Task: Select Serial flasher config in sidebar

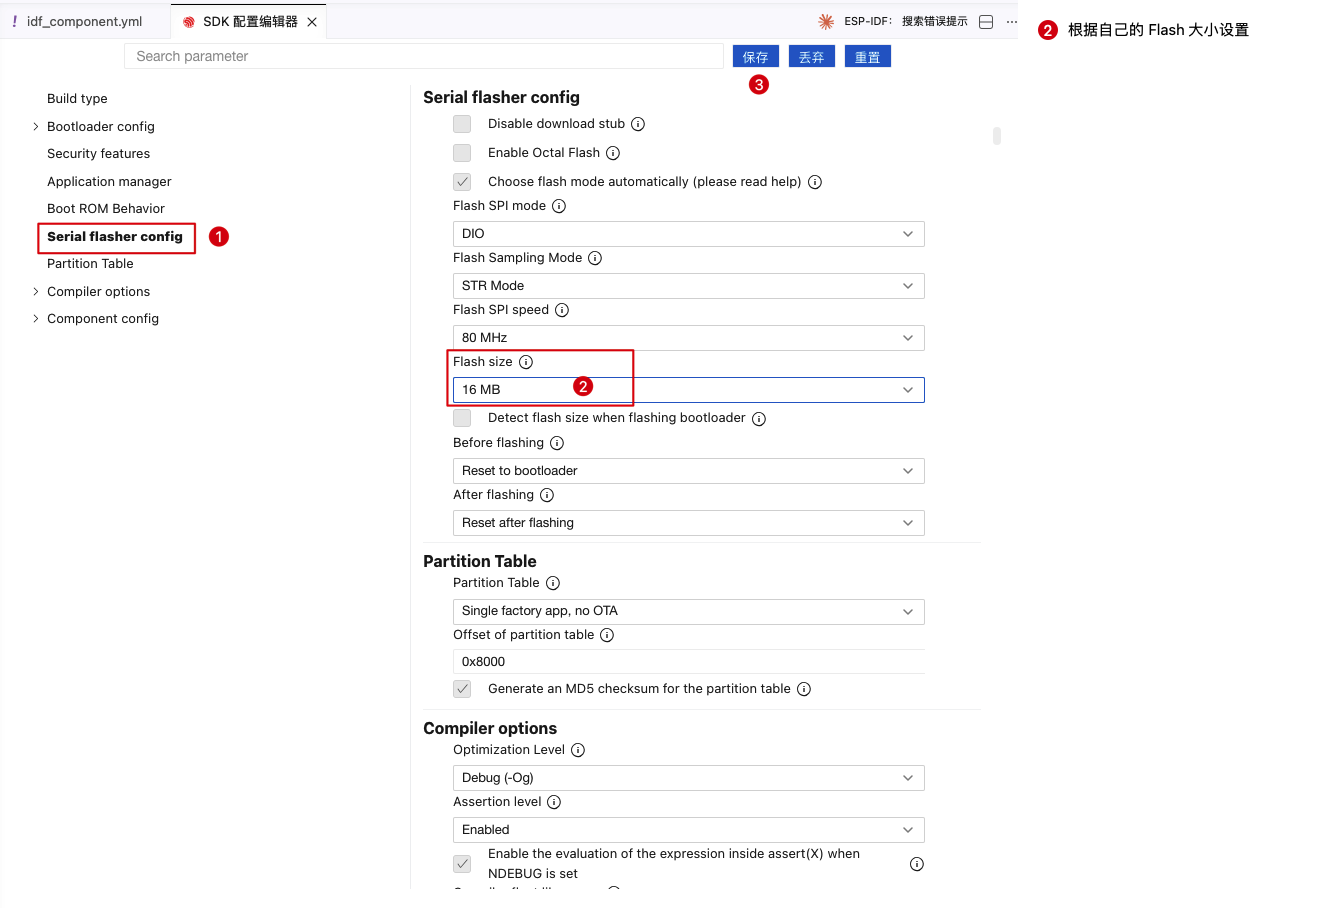Action: [x=115, y=237]
